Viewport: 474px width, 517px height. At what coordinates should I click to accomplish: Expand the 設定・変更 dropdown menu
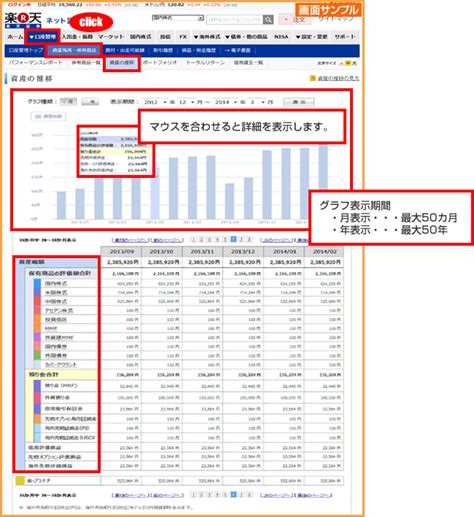pyautogui.click(x=311, y=37)
